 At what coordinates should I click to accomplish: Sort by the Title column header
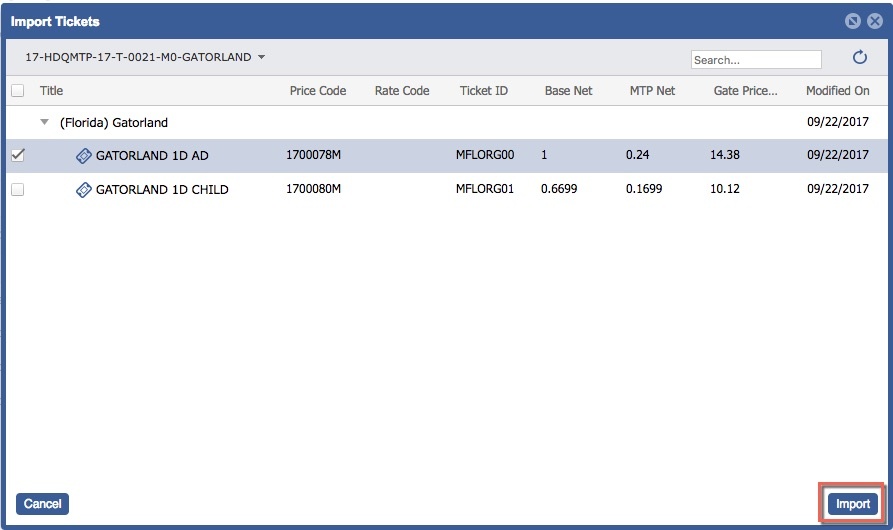point(51,91)
